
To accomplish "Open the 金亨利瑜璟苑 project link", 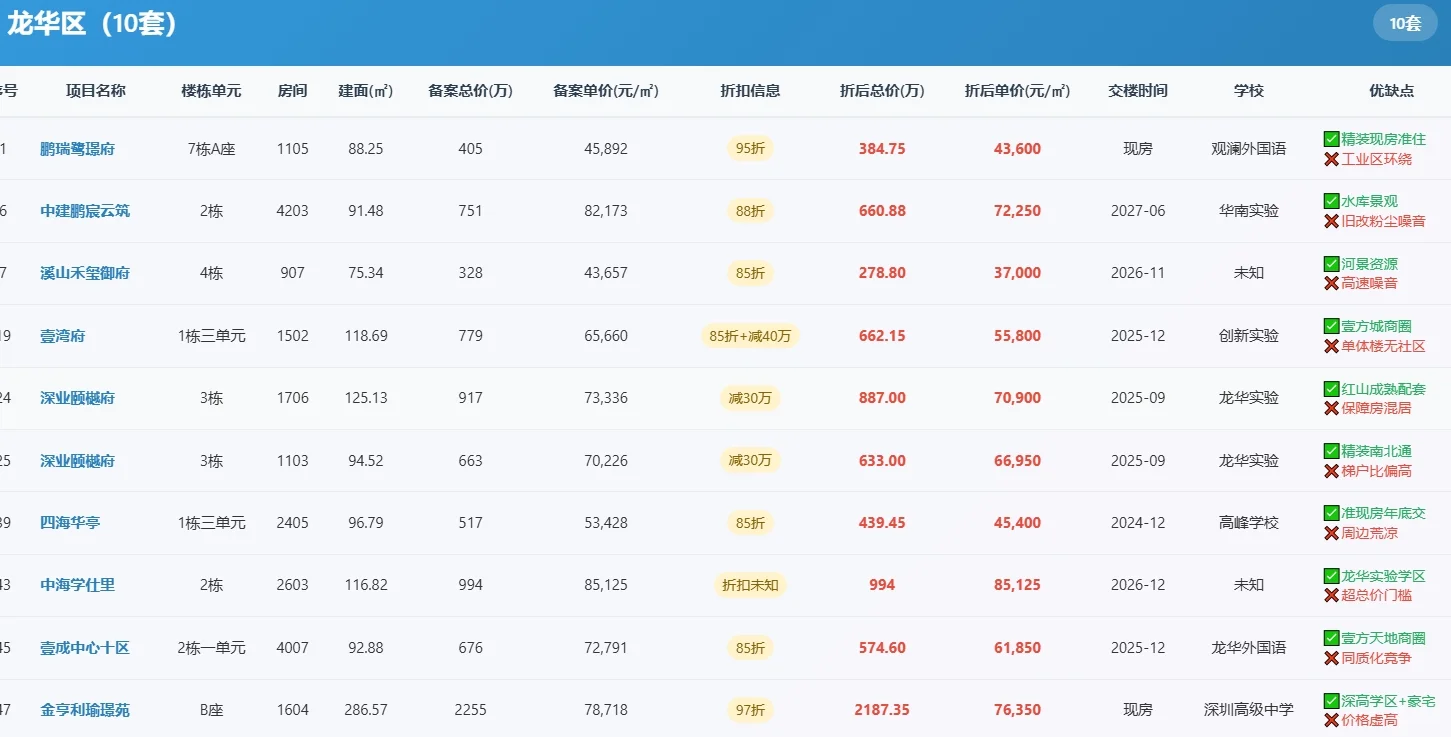I will [85, 710].
